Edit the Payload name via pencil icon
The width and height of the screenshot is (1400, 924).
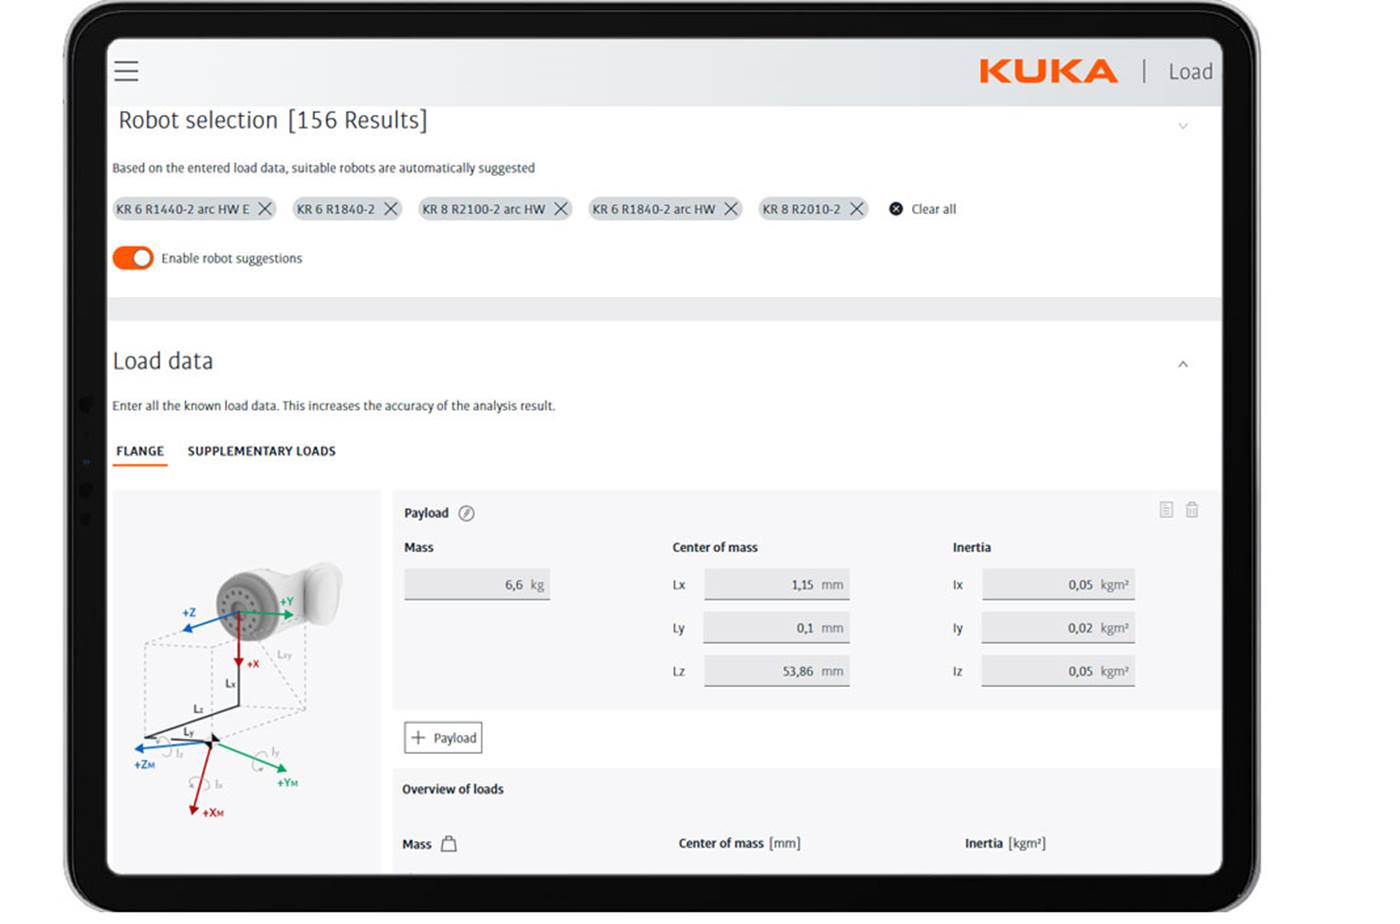(x=468, y=512)
